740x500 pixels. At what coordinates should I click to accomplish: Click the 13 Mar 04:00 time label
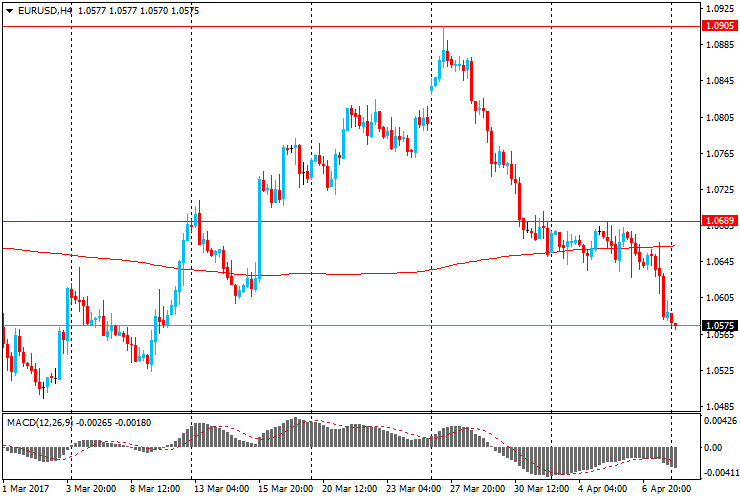tap(221, 489)
